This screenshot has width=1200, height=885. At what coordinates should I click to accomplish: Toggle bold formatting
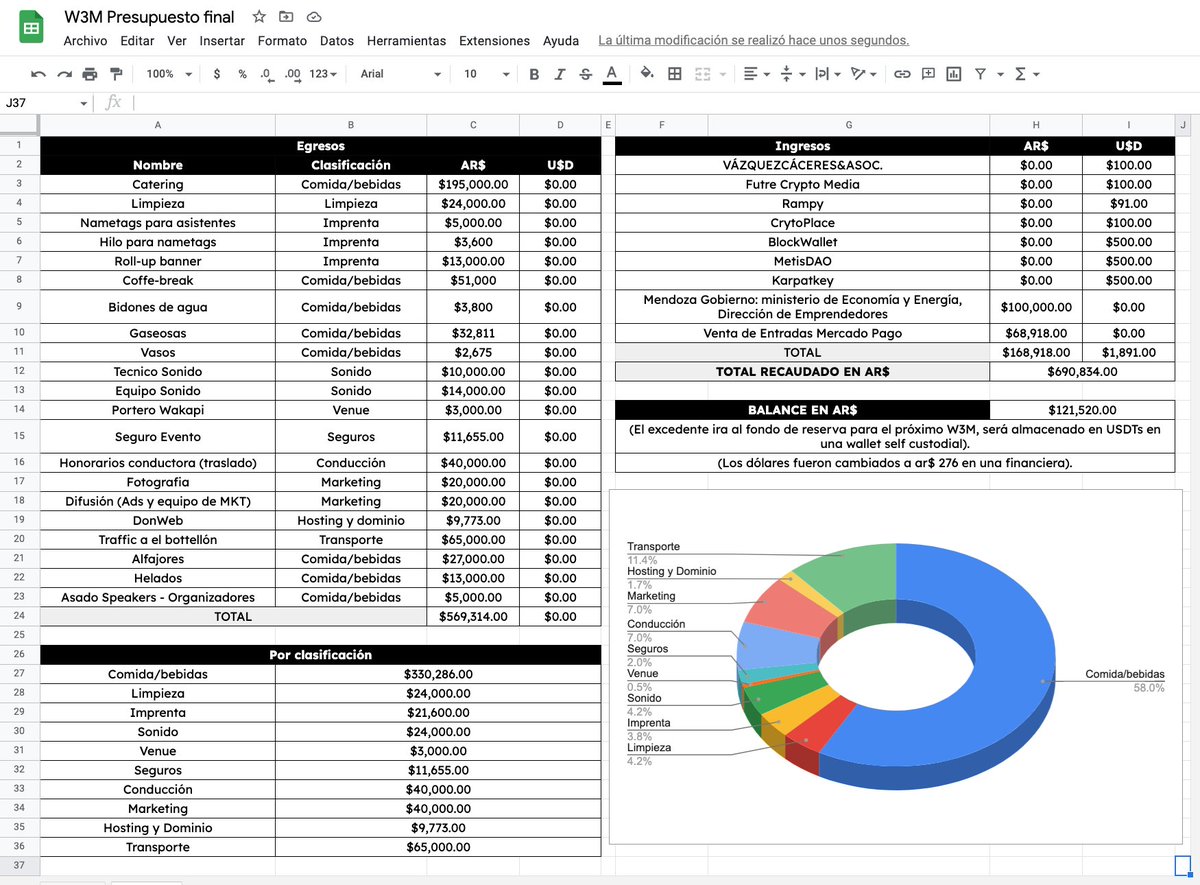tap(534, 74)
